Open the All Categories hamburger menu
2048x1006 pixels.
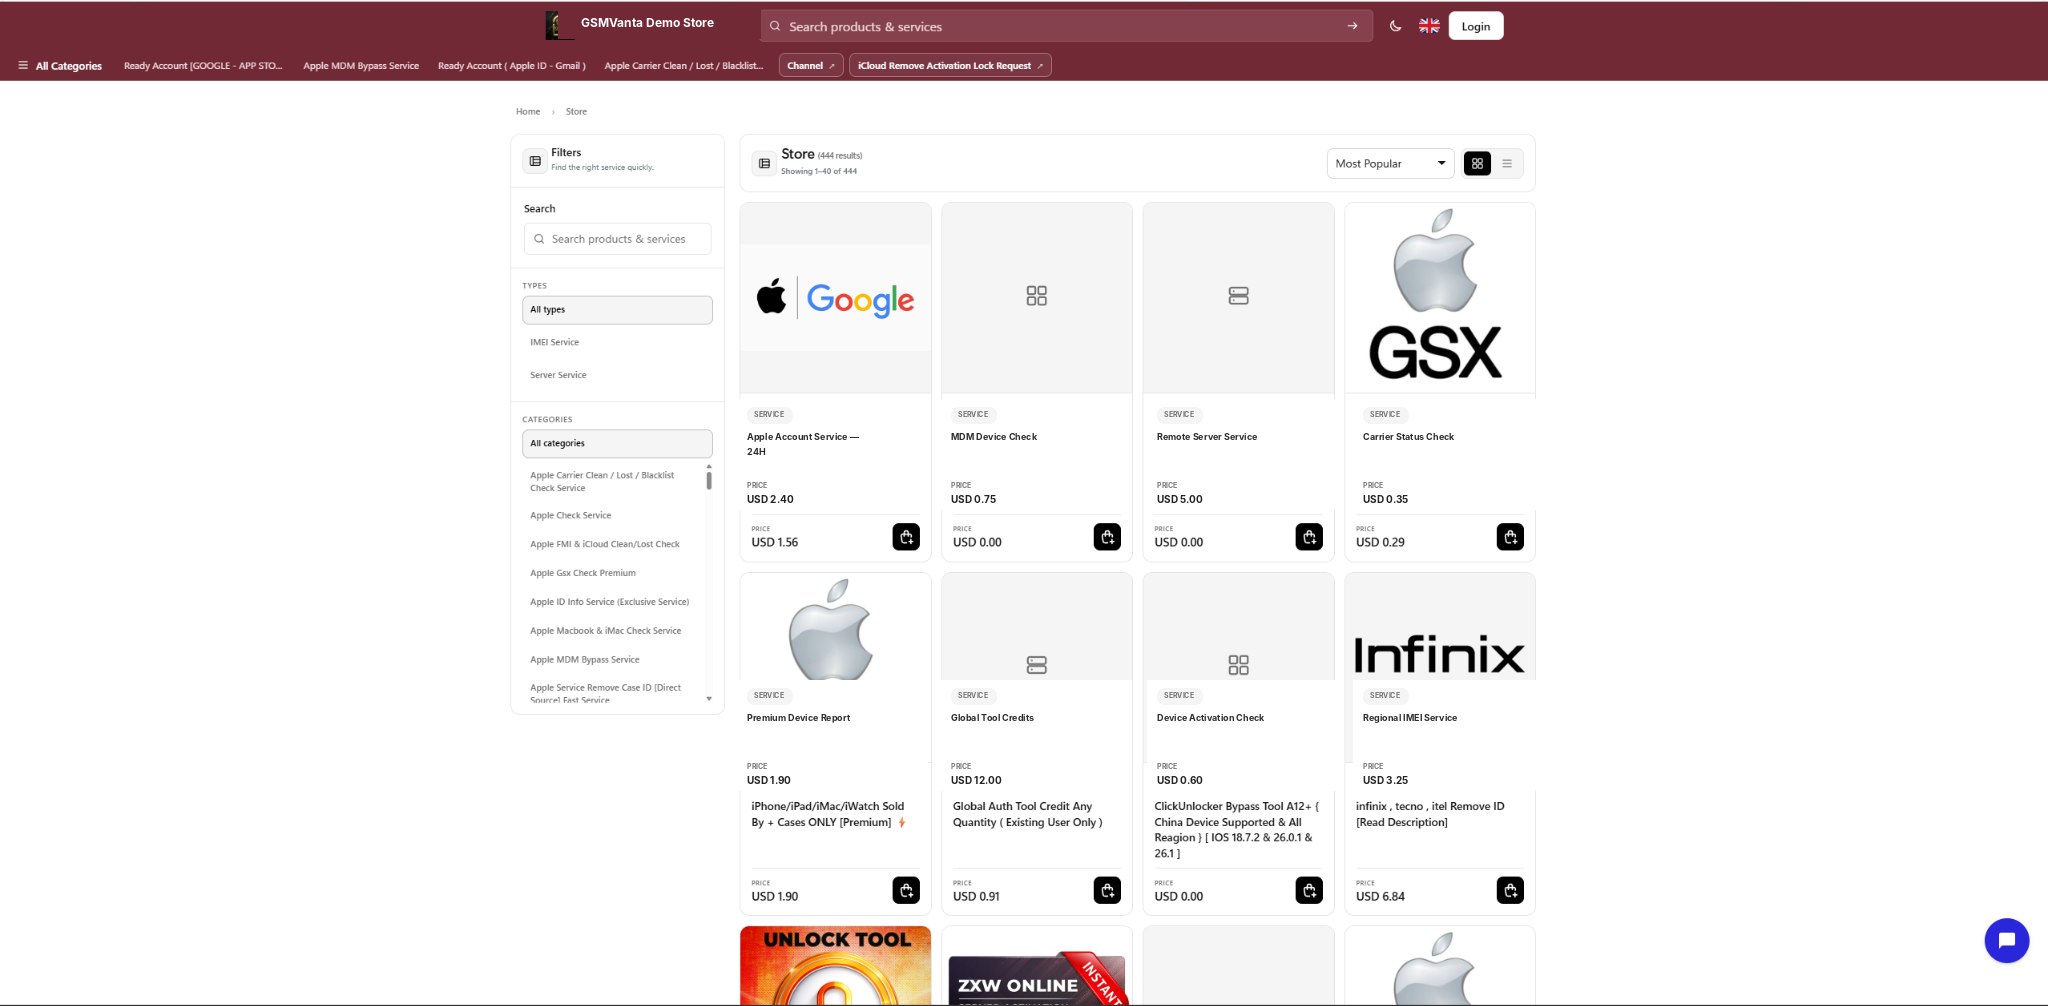point(60,66)
